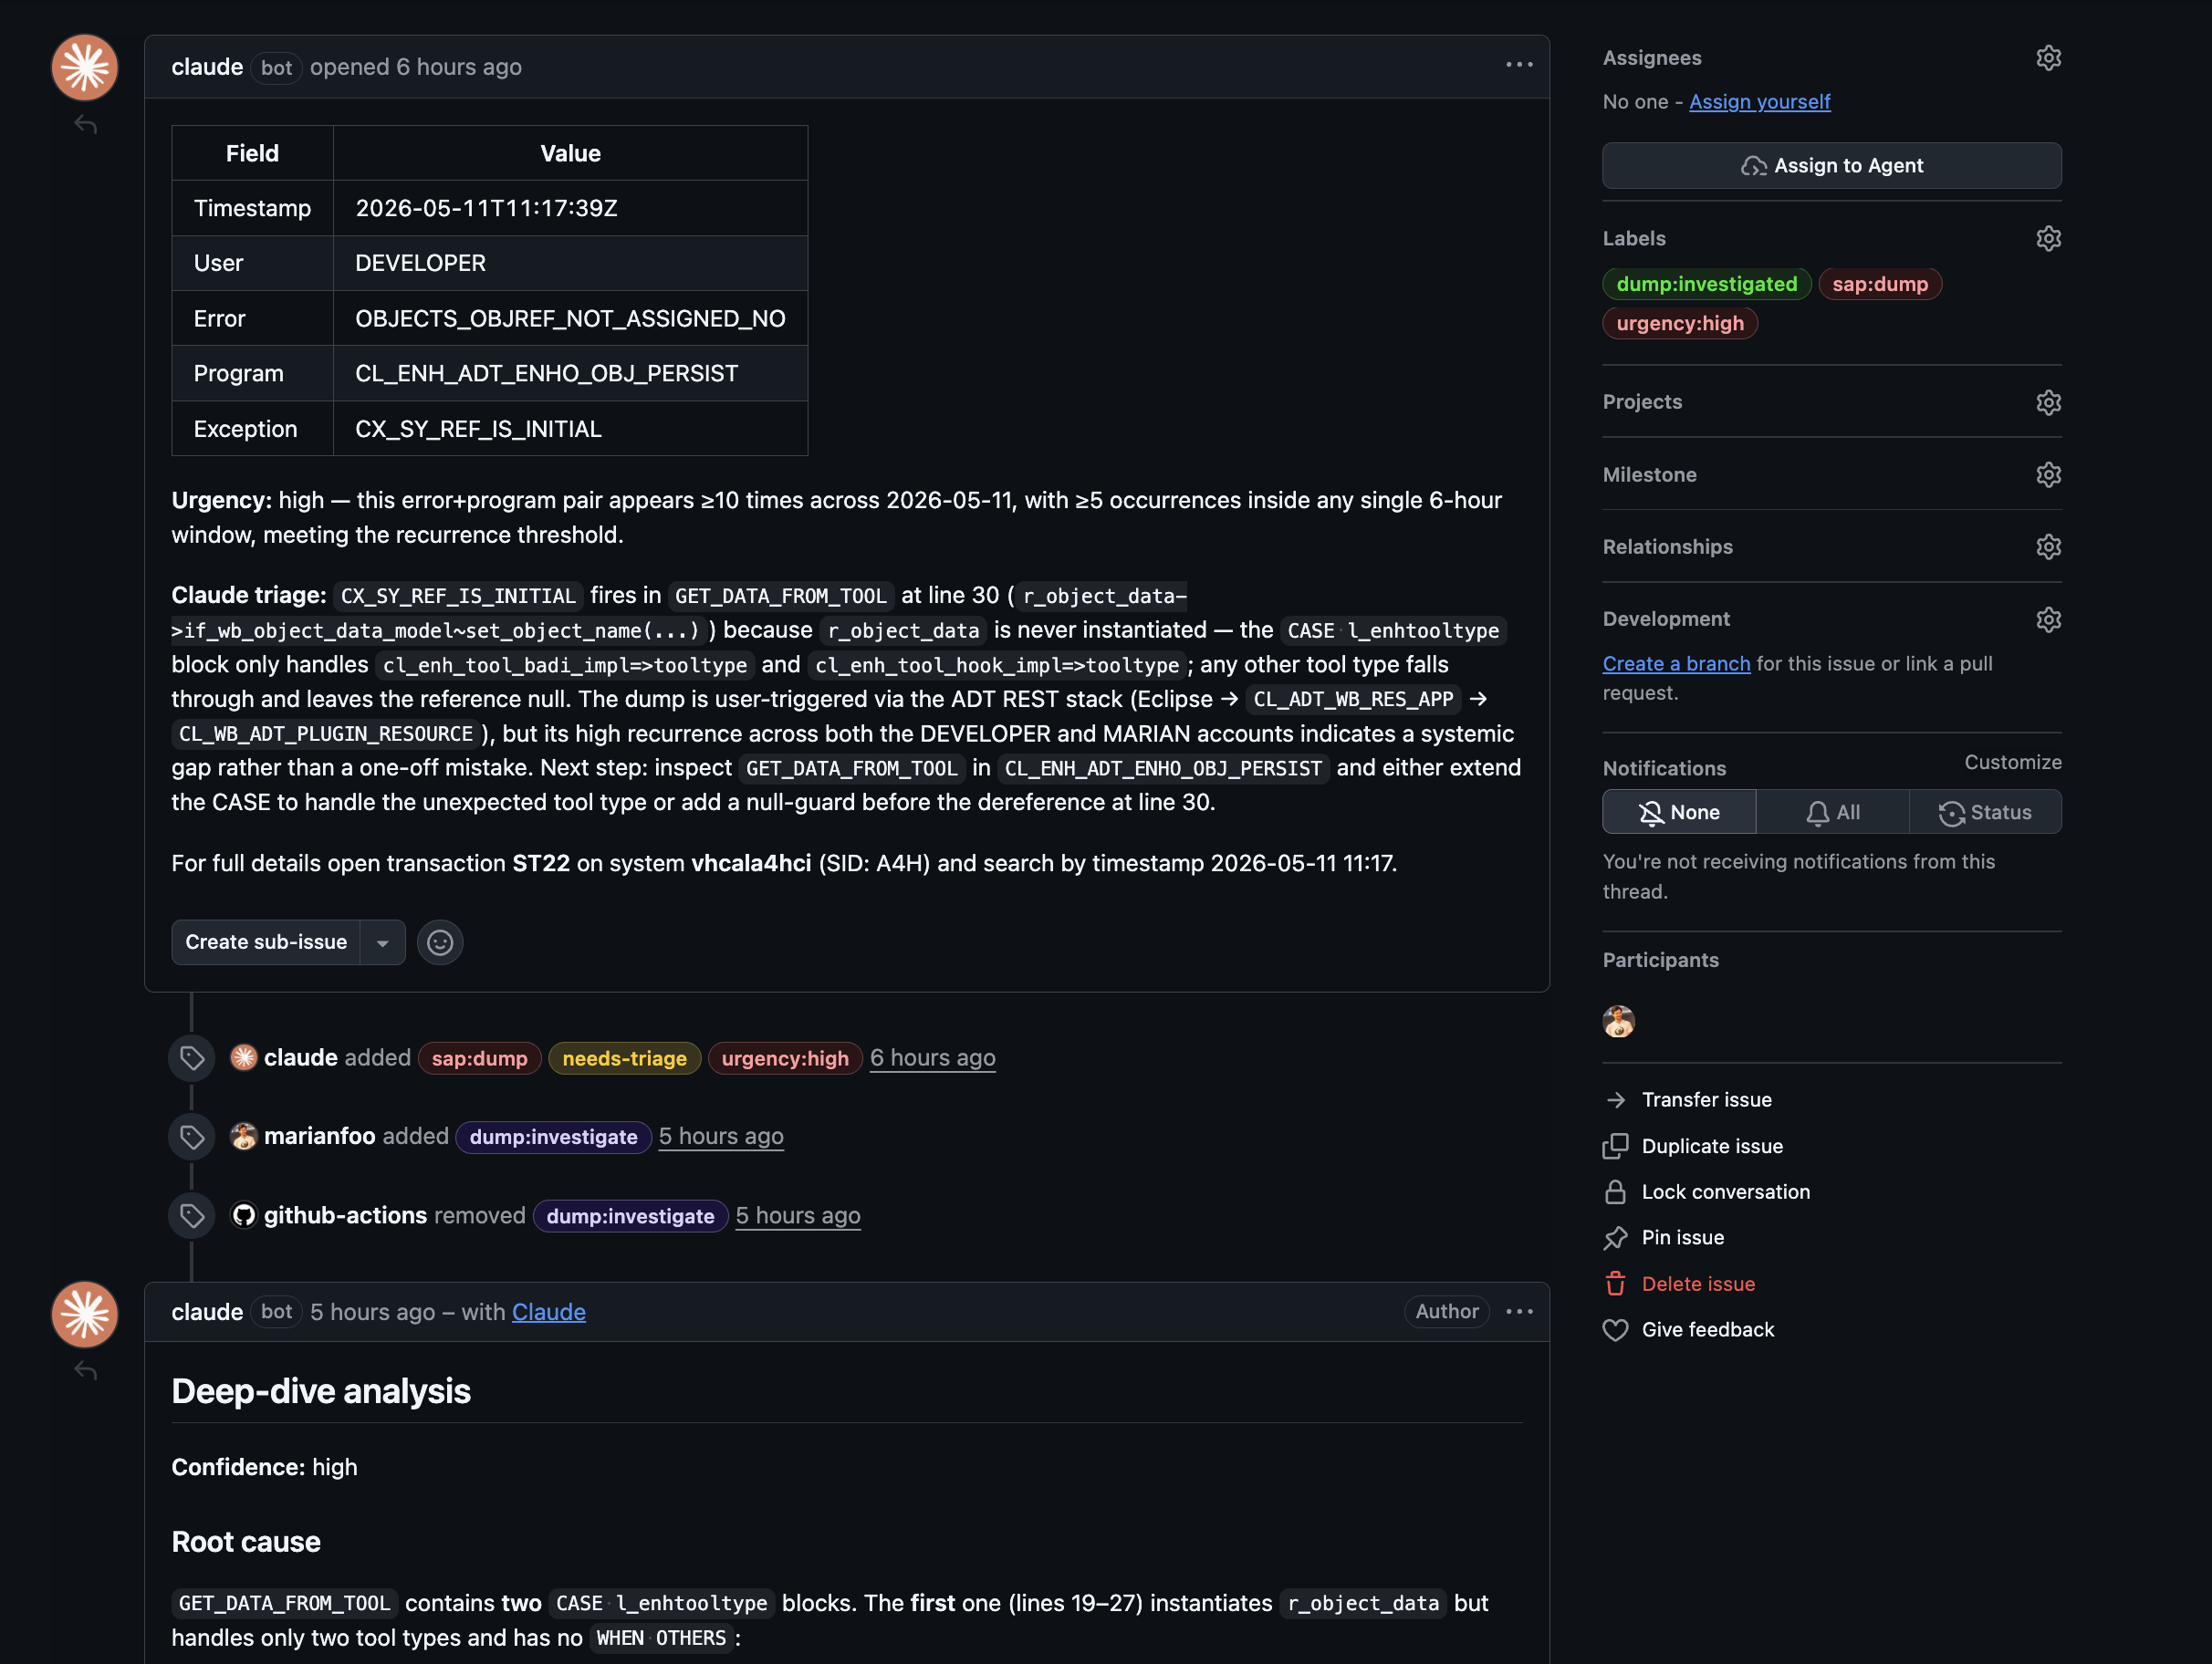Click the sap:dump label in sidebar
The image size is (2212, 1664).
pyautogui.click(x=1879, y=284)
